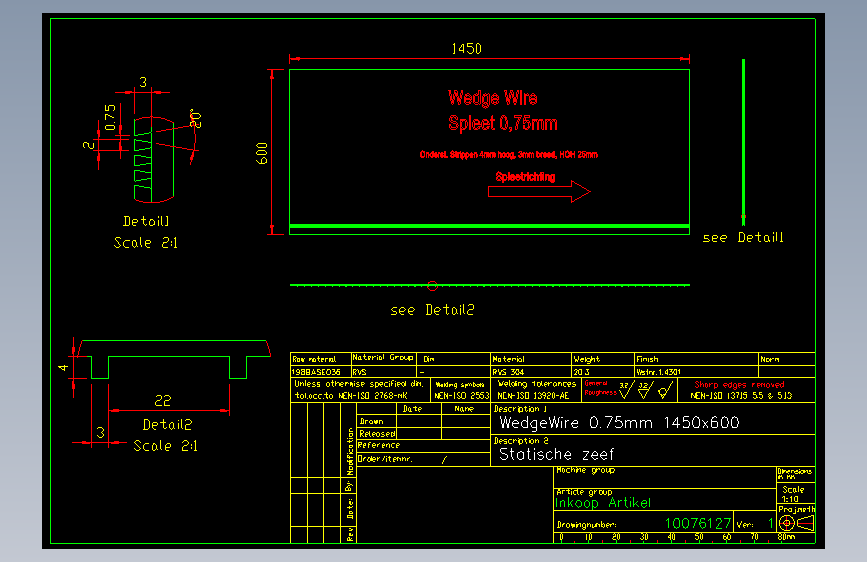Click the 'Spleetrichting' label

tap(525, 177)
